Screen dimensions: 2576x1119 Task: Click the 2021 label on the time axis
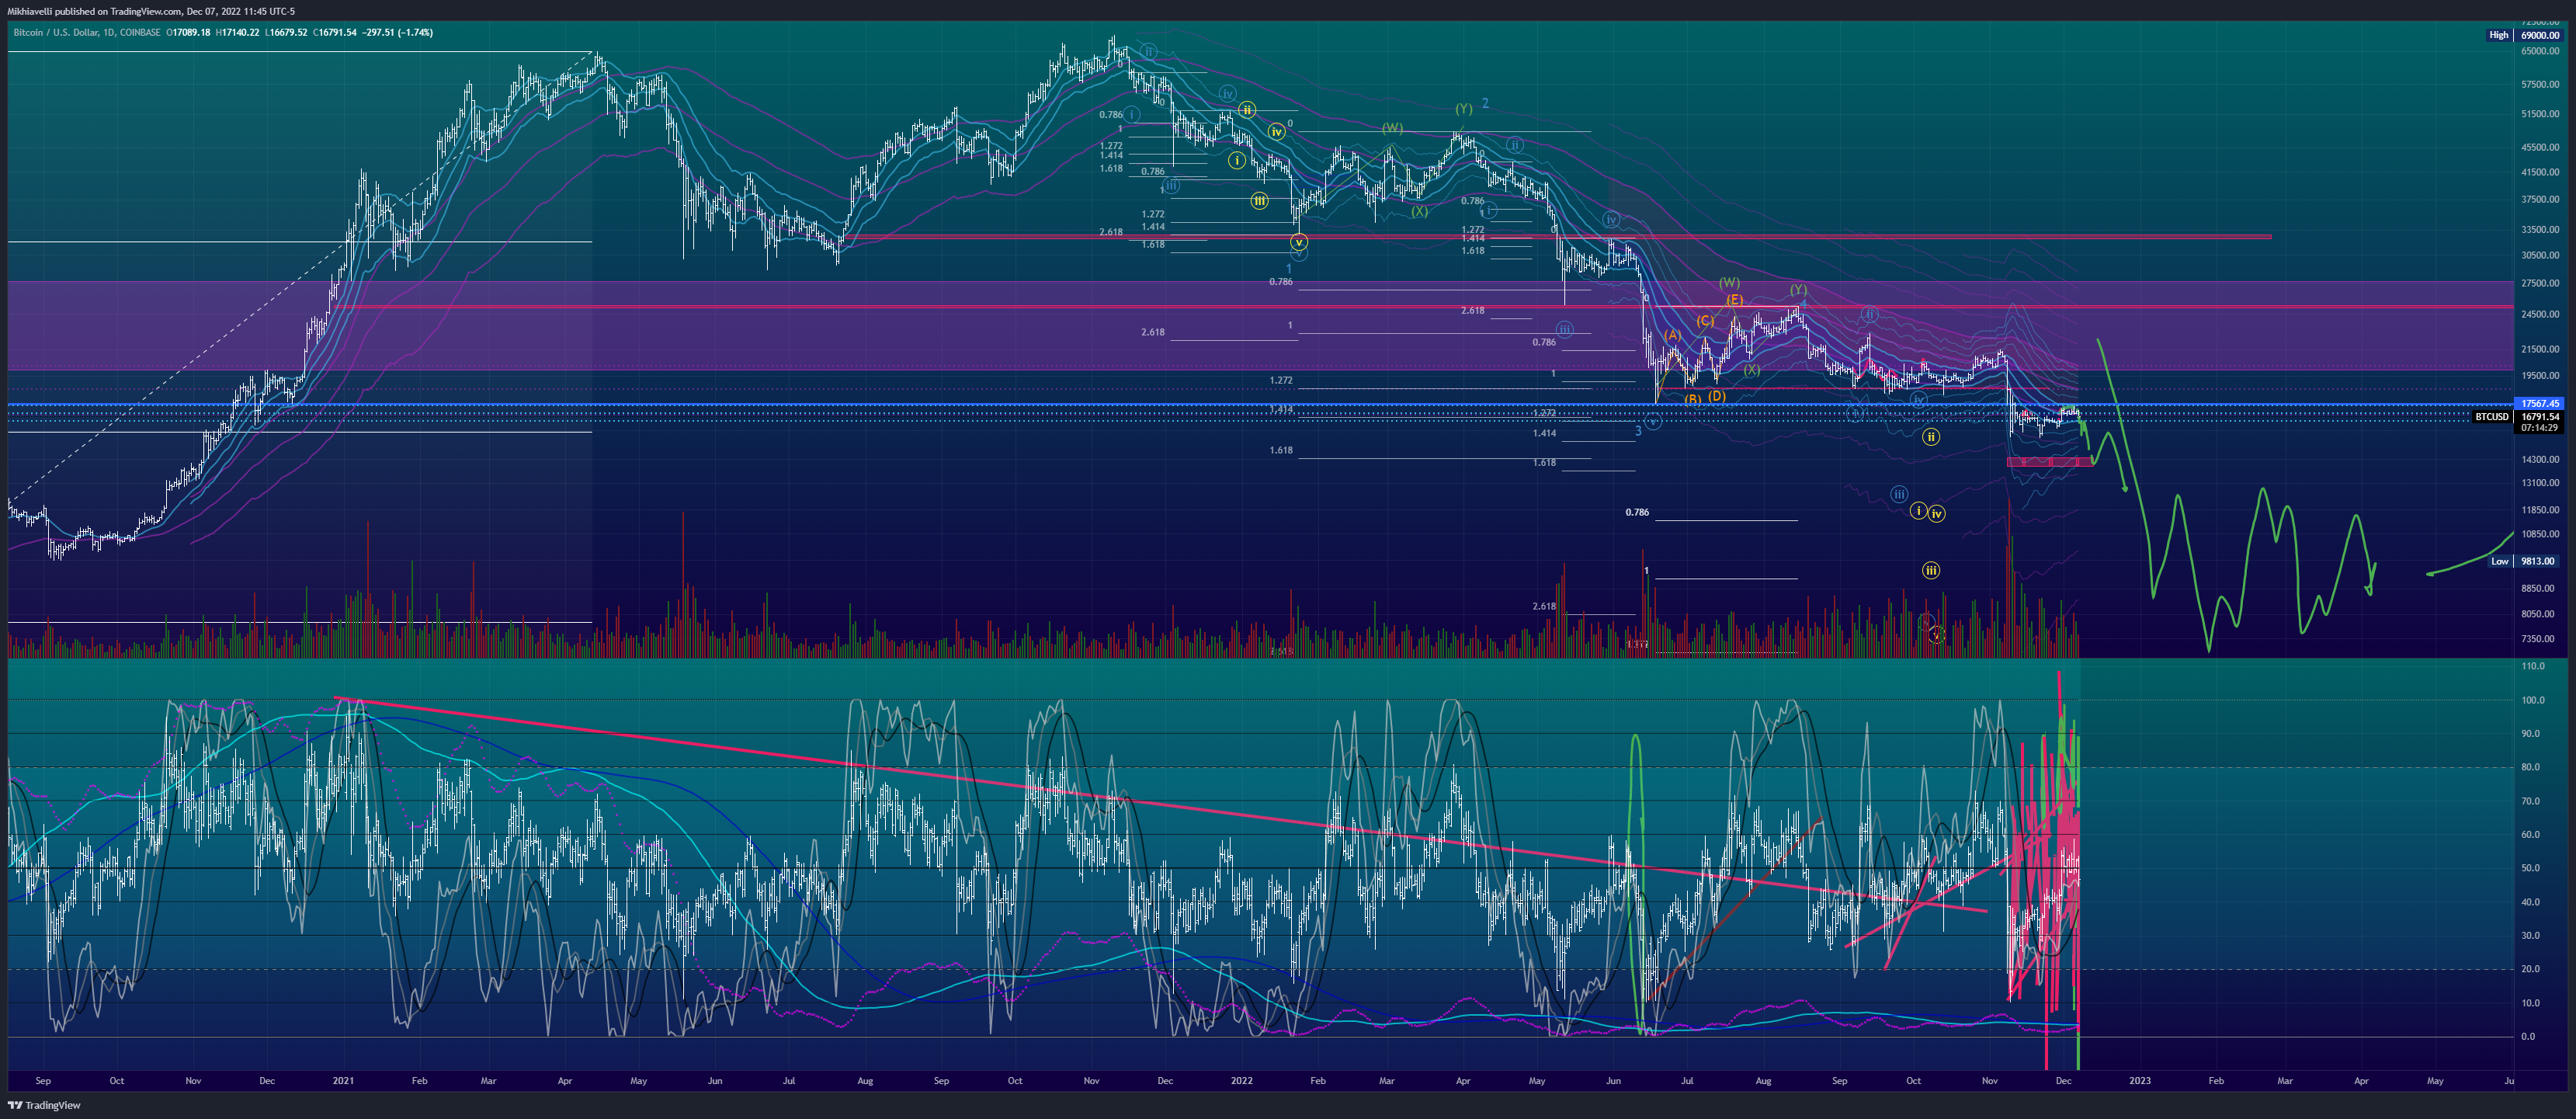[343, 1081]
